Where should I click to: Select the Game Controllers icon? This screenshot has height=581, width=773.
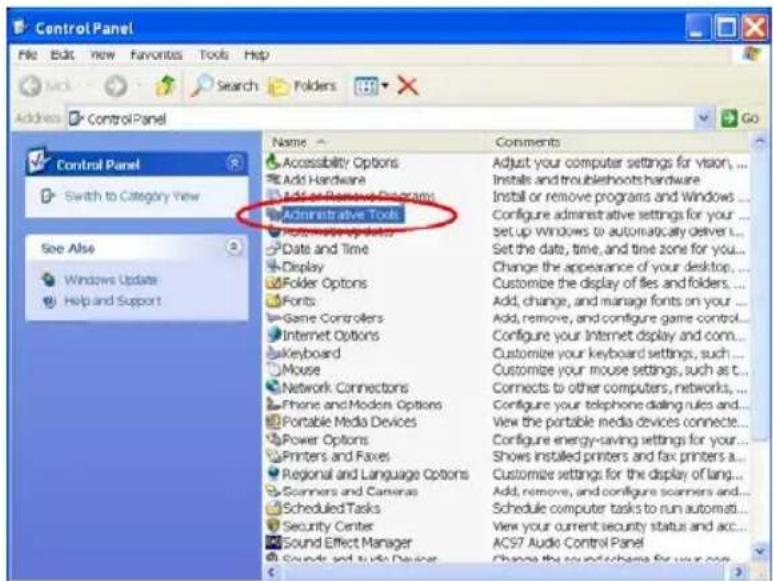[x=273, y=318]
